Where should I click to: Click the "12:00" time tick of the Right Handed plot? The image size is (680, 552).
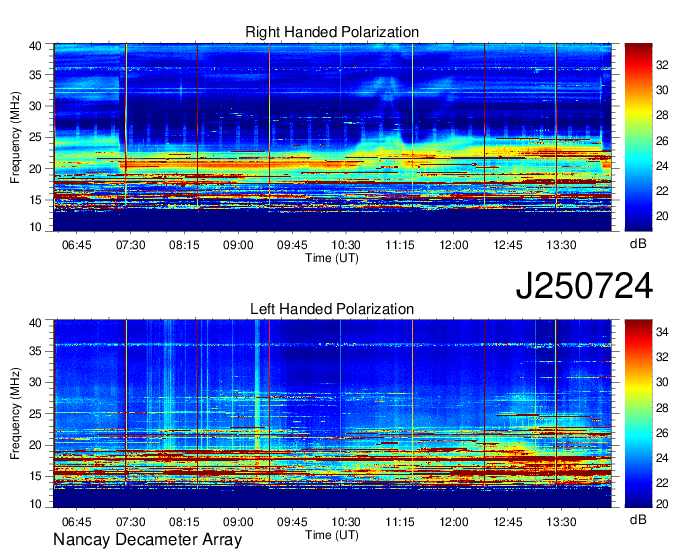[454, 245]
